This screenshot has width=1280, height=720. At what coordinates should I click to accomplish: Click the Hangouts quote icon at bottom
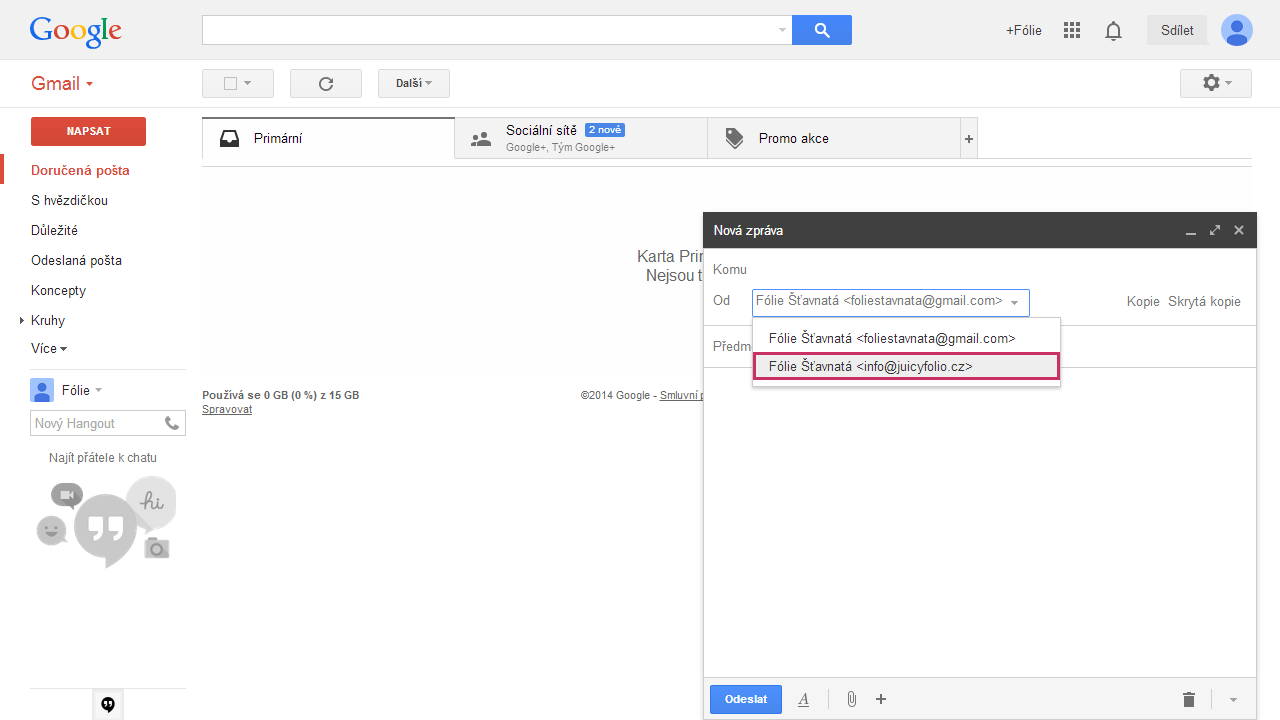(x=108, y=705)
